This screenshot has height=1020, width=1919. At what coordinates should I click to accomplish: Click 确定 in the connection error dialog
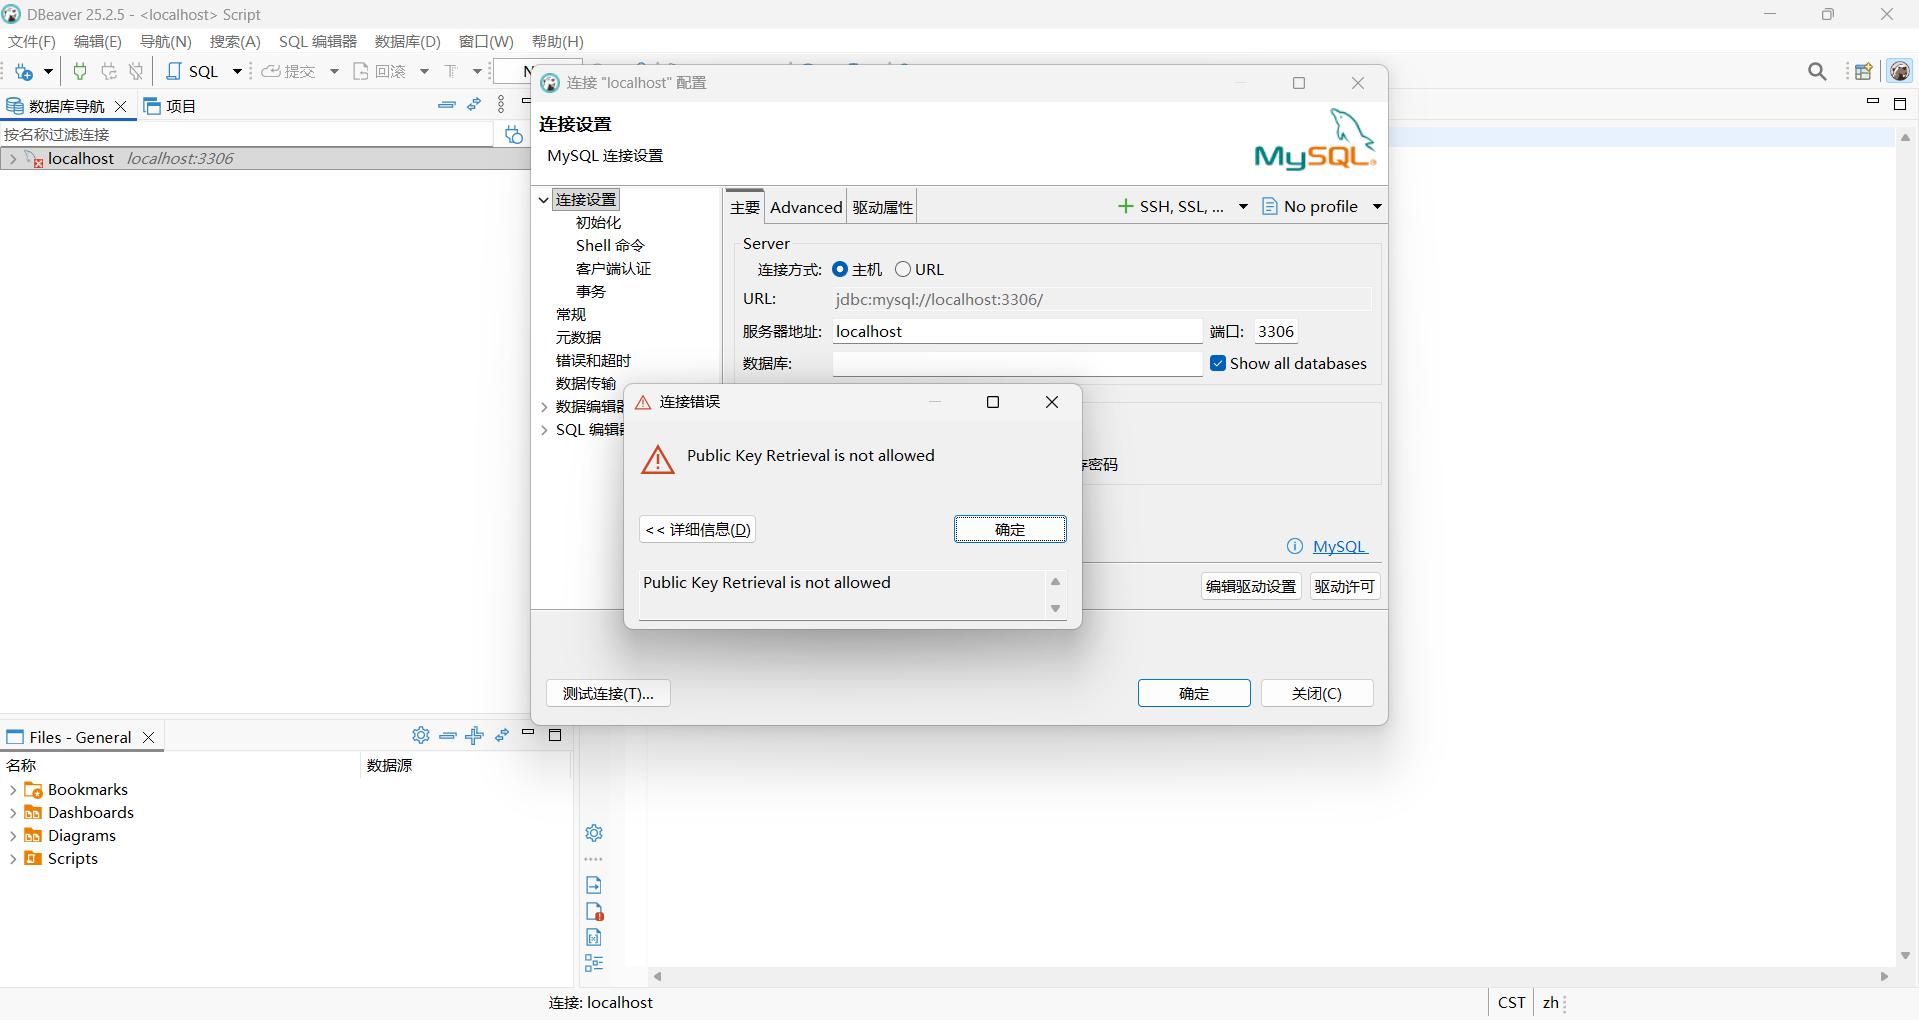pos(1010,529)
